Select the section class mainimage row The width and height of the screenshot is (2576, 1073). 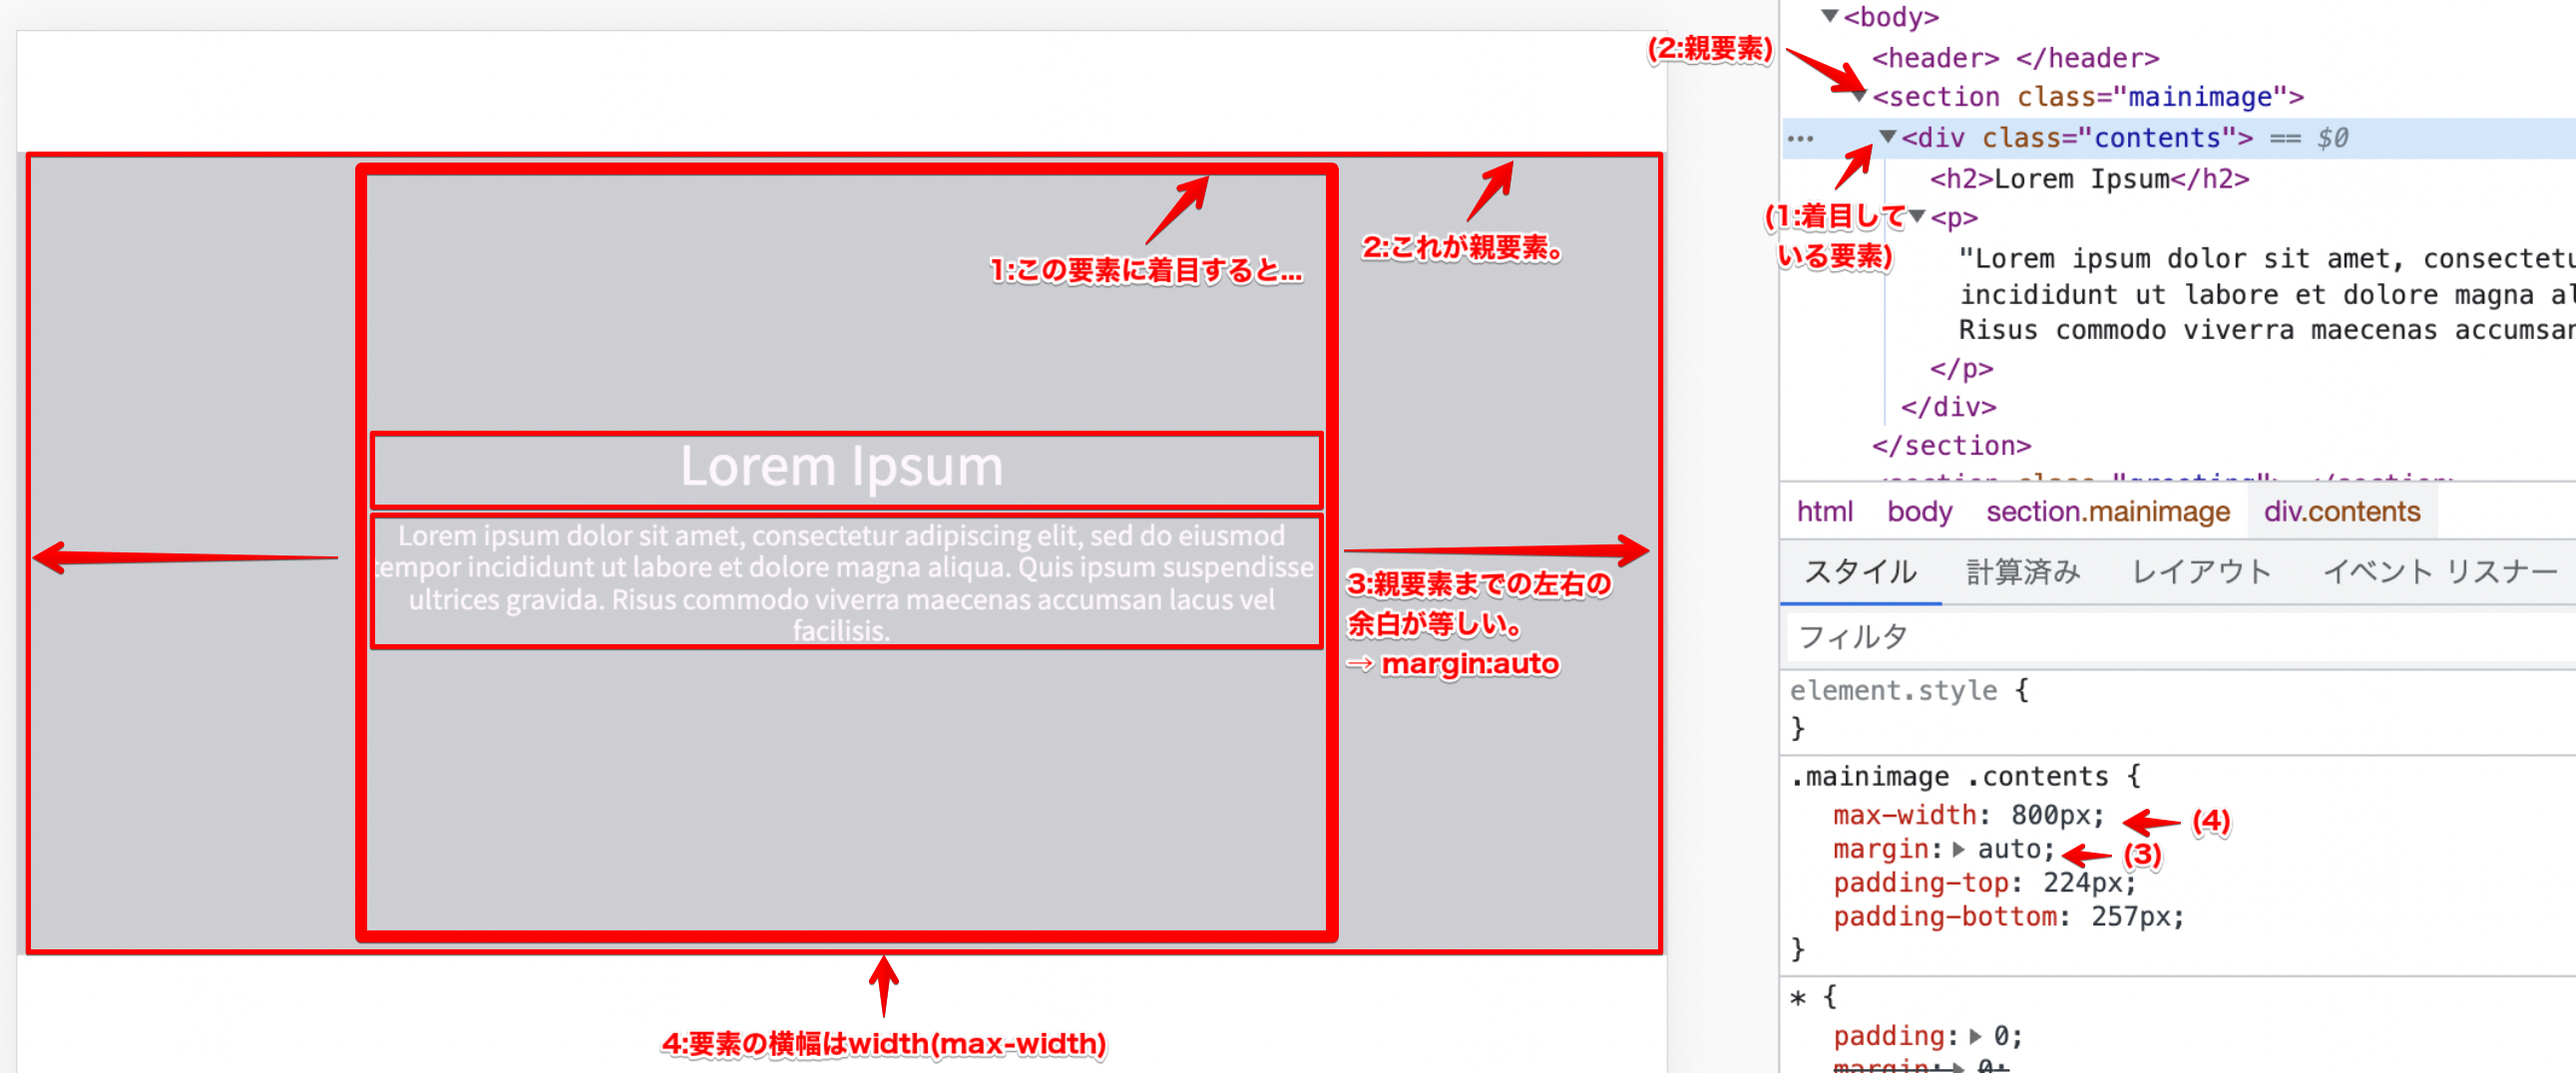[x=2087, y=97]
